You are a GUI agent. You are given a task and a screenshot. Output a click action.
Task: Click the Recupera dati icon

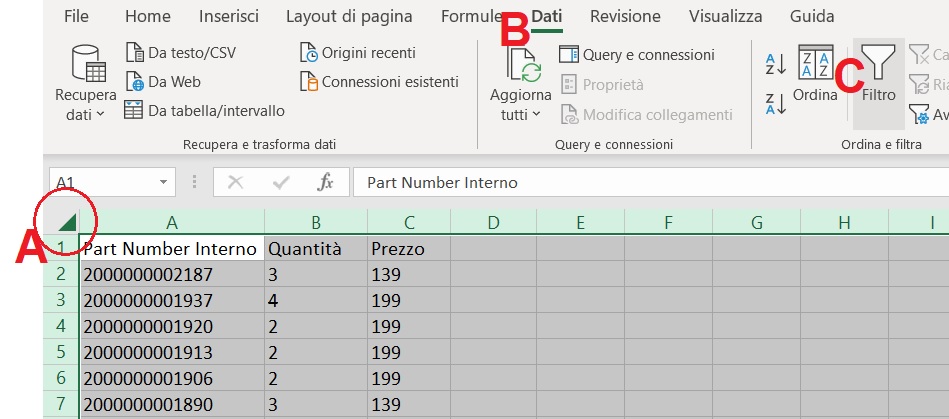tap(87, 63)
